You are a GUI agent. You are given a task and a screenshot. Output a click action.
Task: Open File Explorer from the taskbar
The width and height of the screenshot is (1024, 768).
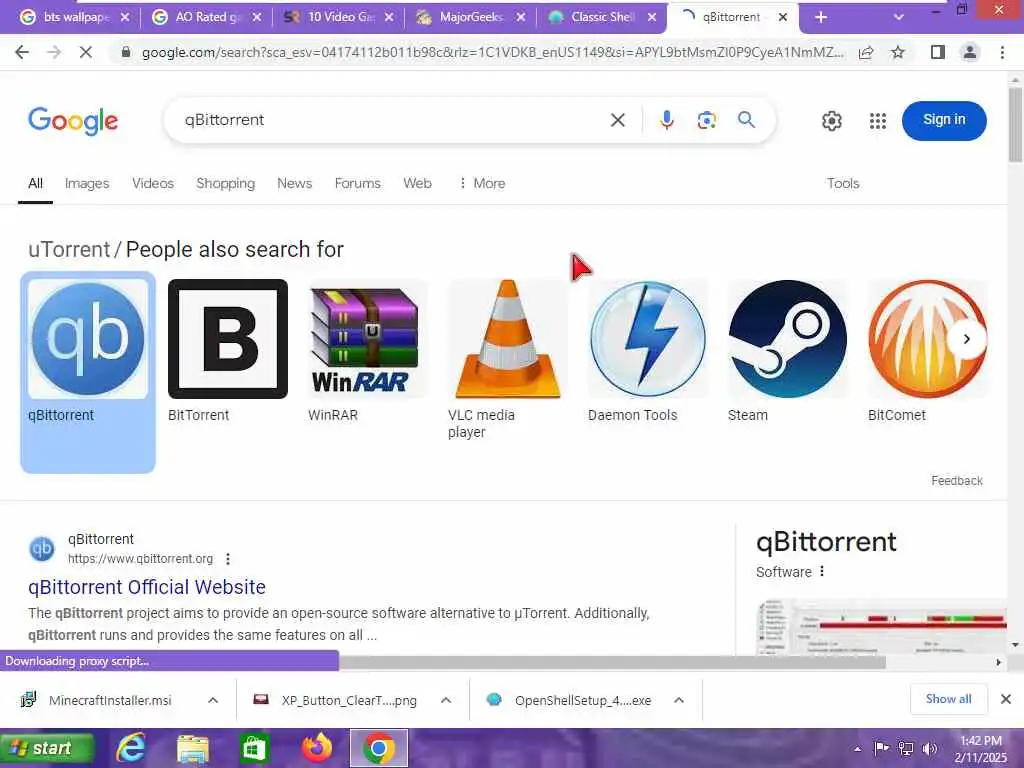coord(193,748)
